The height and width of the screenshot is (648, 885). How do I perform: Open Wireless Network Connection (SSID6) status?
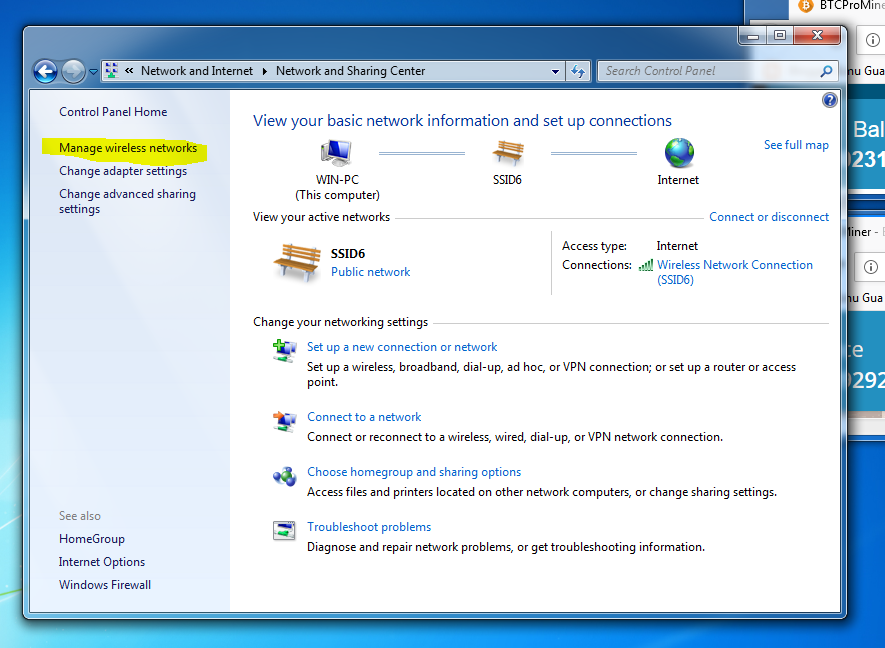click(735, 273)
